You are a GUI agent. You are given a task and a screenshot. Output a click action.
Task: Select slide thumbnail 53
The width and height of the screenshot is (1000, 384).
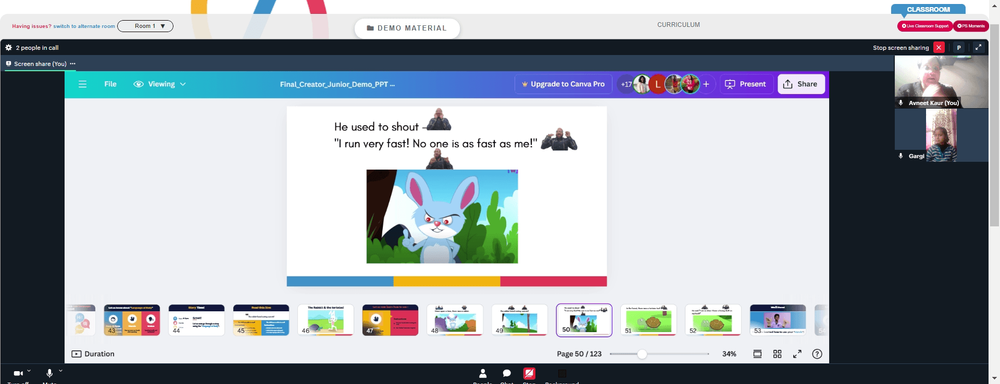click(777, 320)
